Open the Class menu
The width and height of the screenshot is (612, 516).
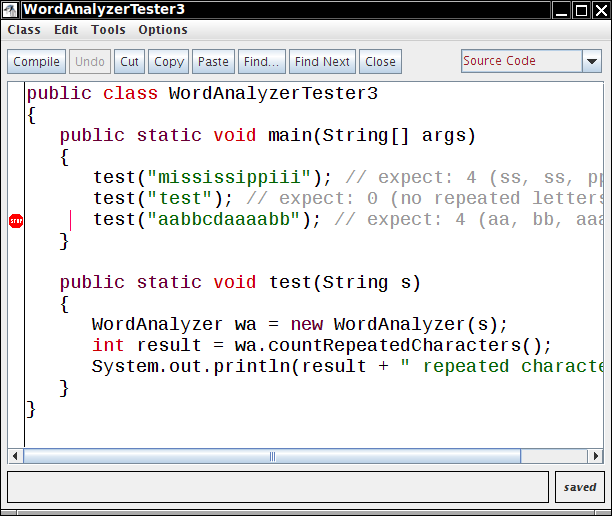24,30
